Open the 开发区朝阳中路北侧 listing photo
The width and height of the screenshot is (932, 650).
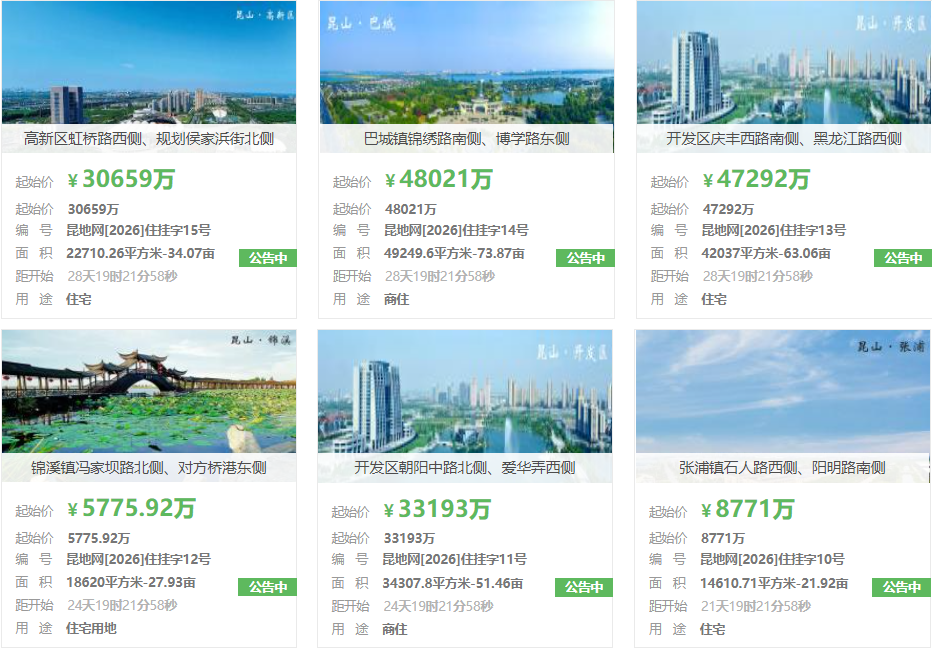pyautogui.click(x=465, y=392)
